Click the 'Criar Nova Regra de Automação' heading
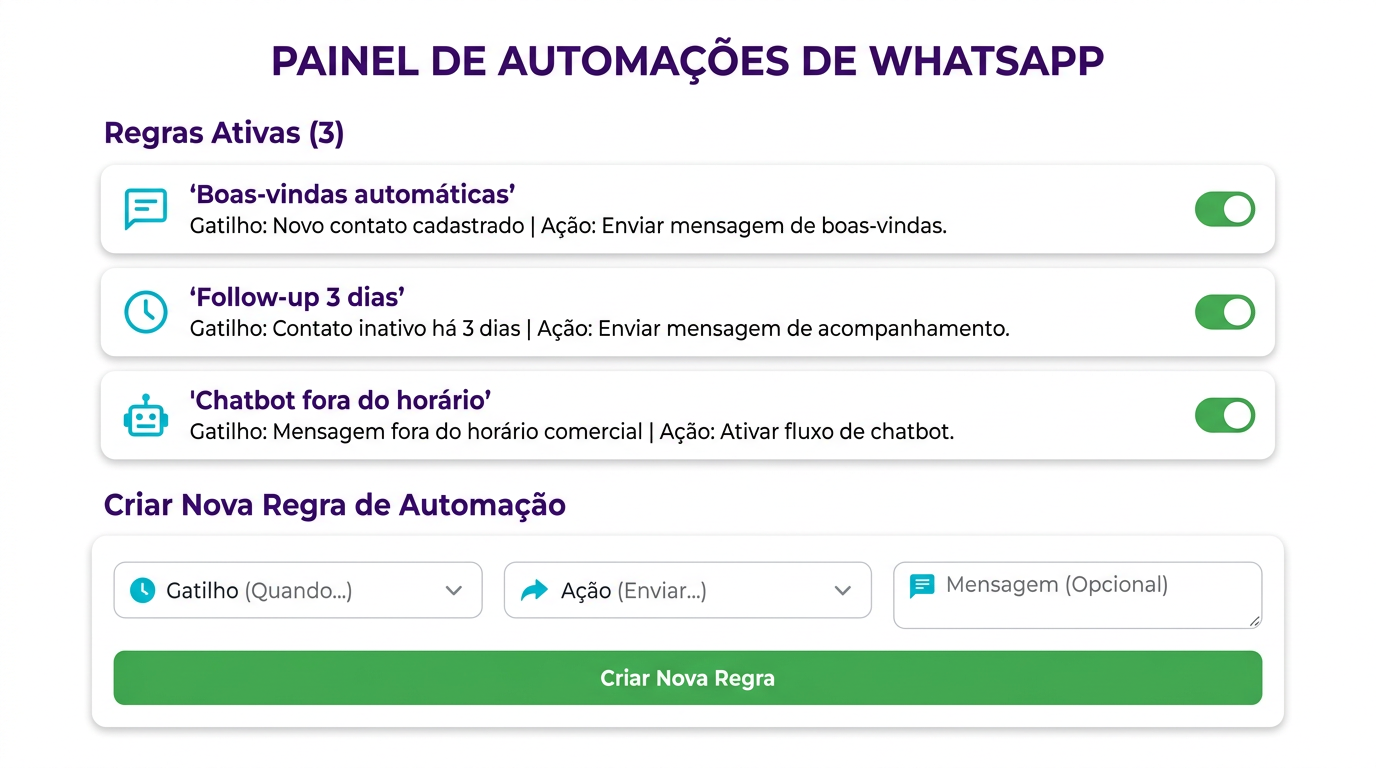Viewport: 1376px width, 768px height. click(x=335, y=504)
